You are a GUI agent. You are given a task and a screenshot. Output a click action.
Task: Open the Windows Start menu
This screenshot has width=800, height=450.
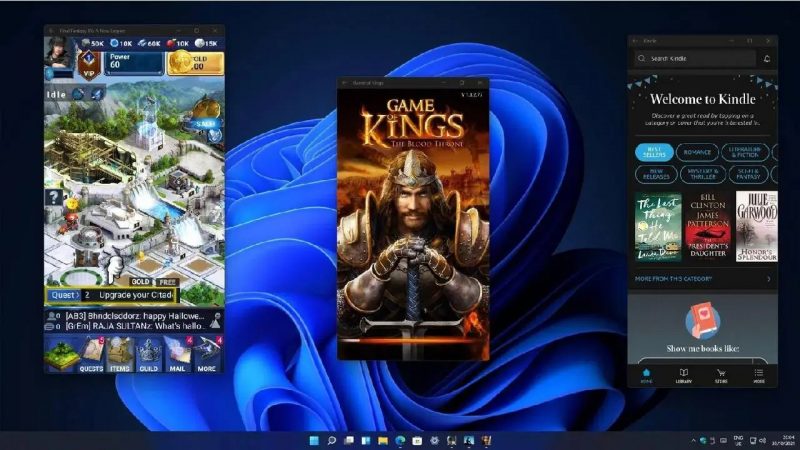click(x=314, y=440)
